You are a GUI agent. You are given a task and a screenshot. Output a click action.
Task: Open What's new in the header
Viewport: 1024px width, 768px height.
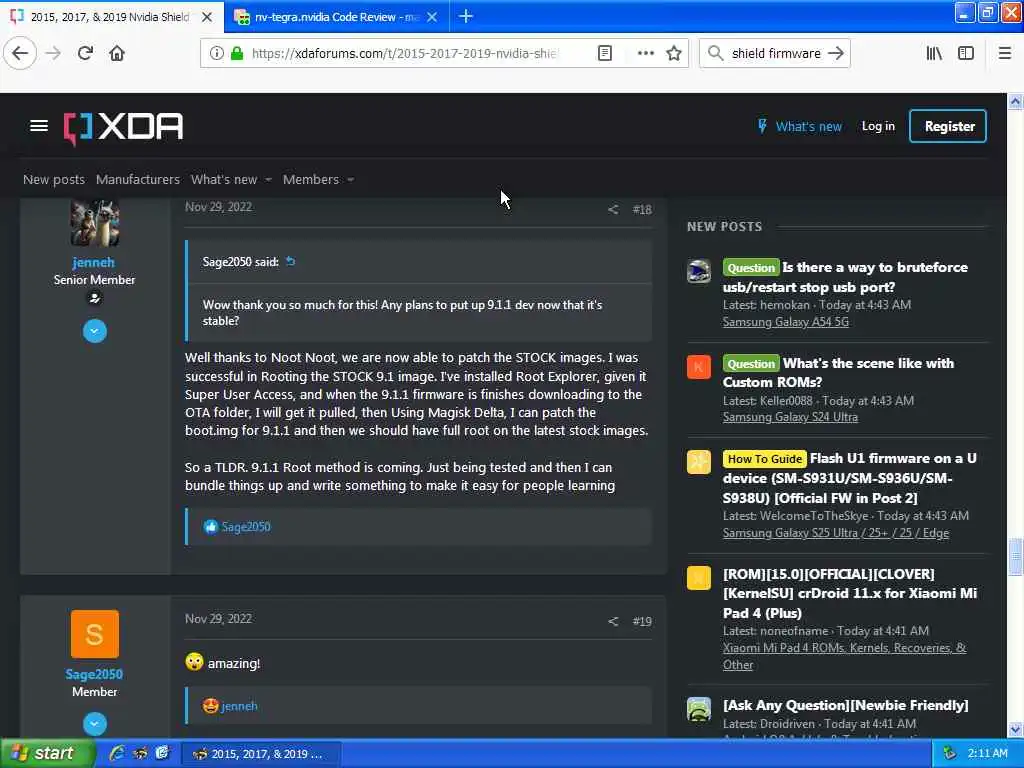click(x=800, y=127)
